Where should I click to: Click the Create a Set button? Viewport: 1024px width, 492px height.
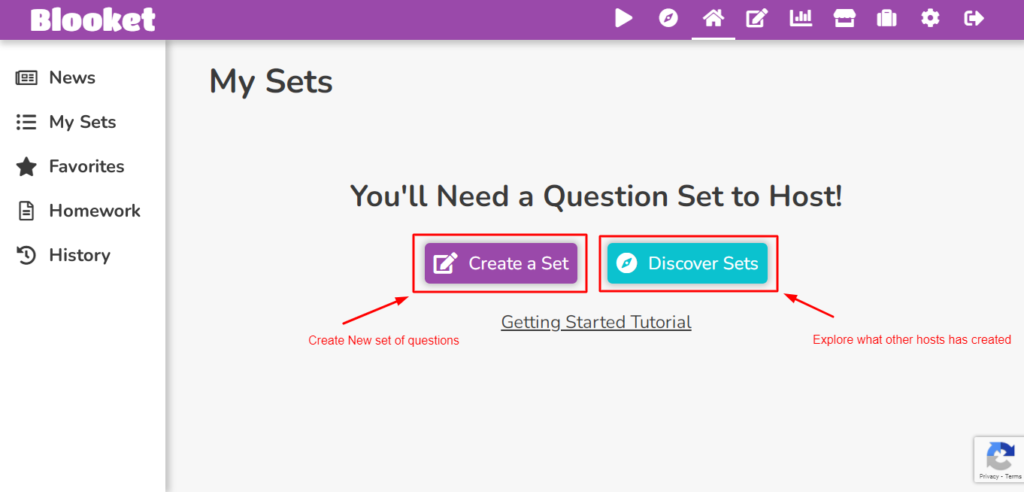tap(501, 263)
